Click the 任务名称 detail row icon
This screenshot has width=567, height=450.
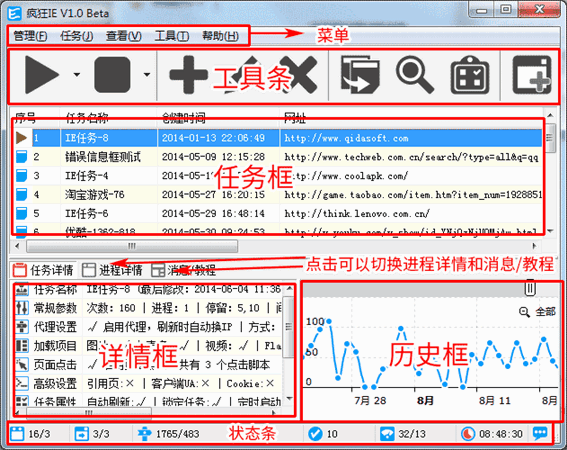(22, 289)
